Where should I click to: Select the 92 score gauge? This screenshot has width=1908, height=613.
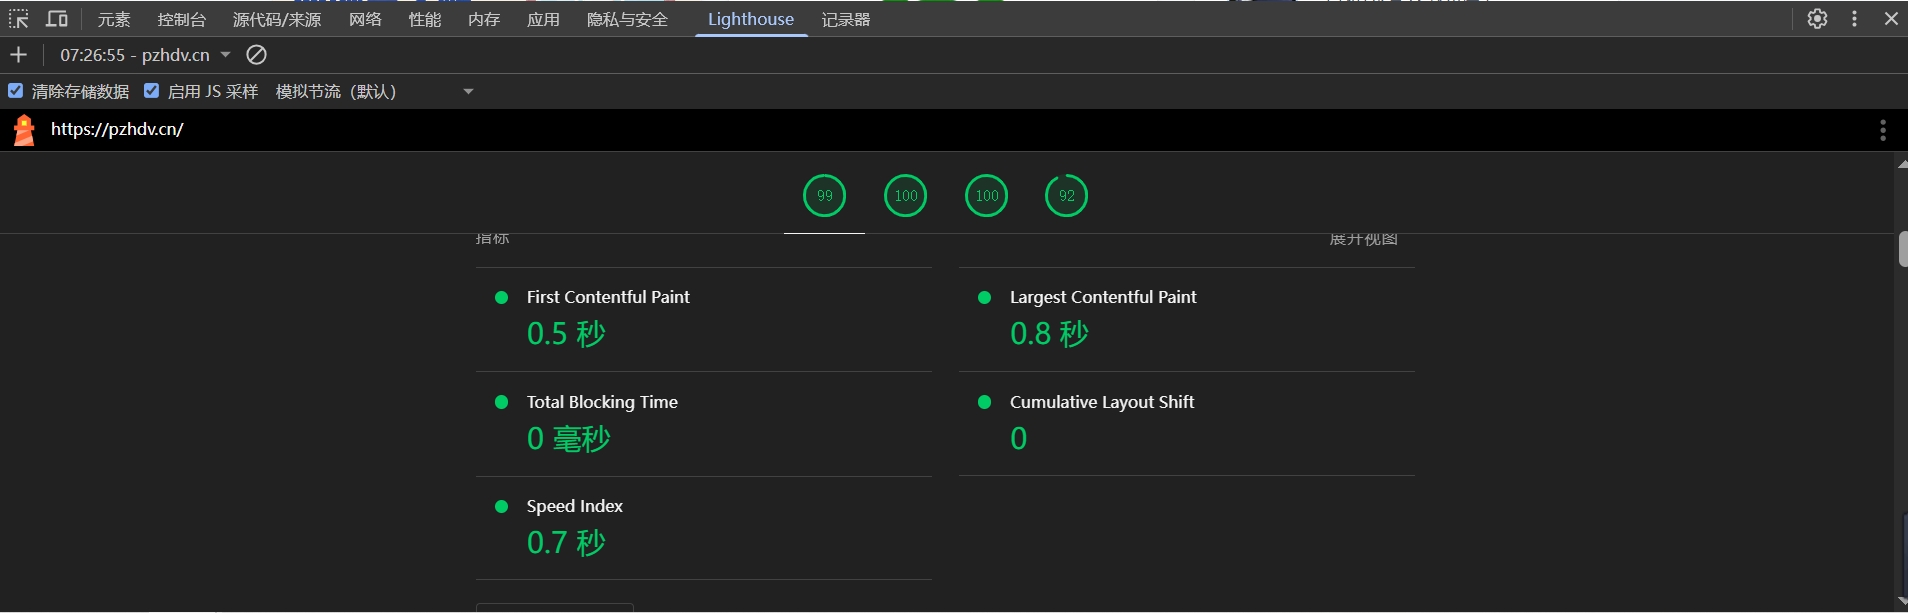point(1066,196)
